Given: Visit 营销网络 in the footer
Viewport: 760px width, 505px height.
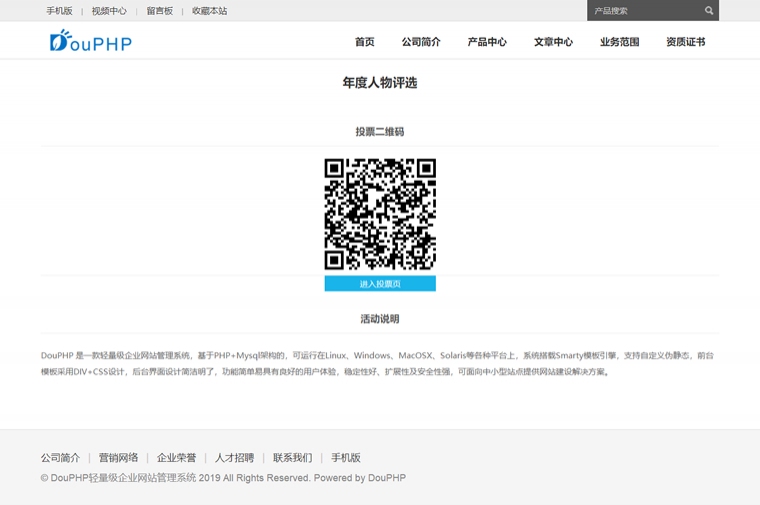Looking at the screenshot, I should pyautogui.click(x=118, y=458).
